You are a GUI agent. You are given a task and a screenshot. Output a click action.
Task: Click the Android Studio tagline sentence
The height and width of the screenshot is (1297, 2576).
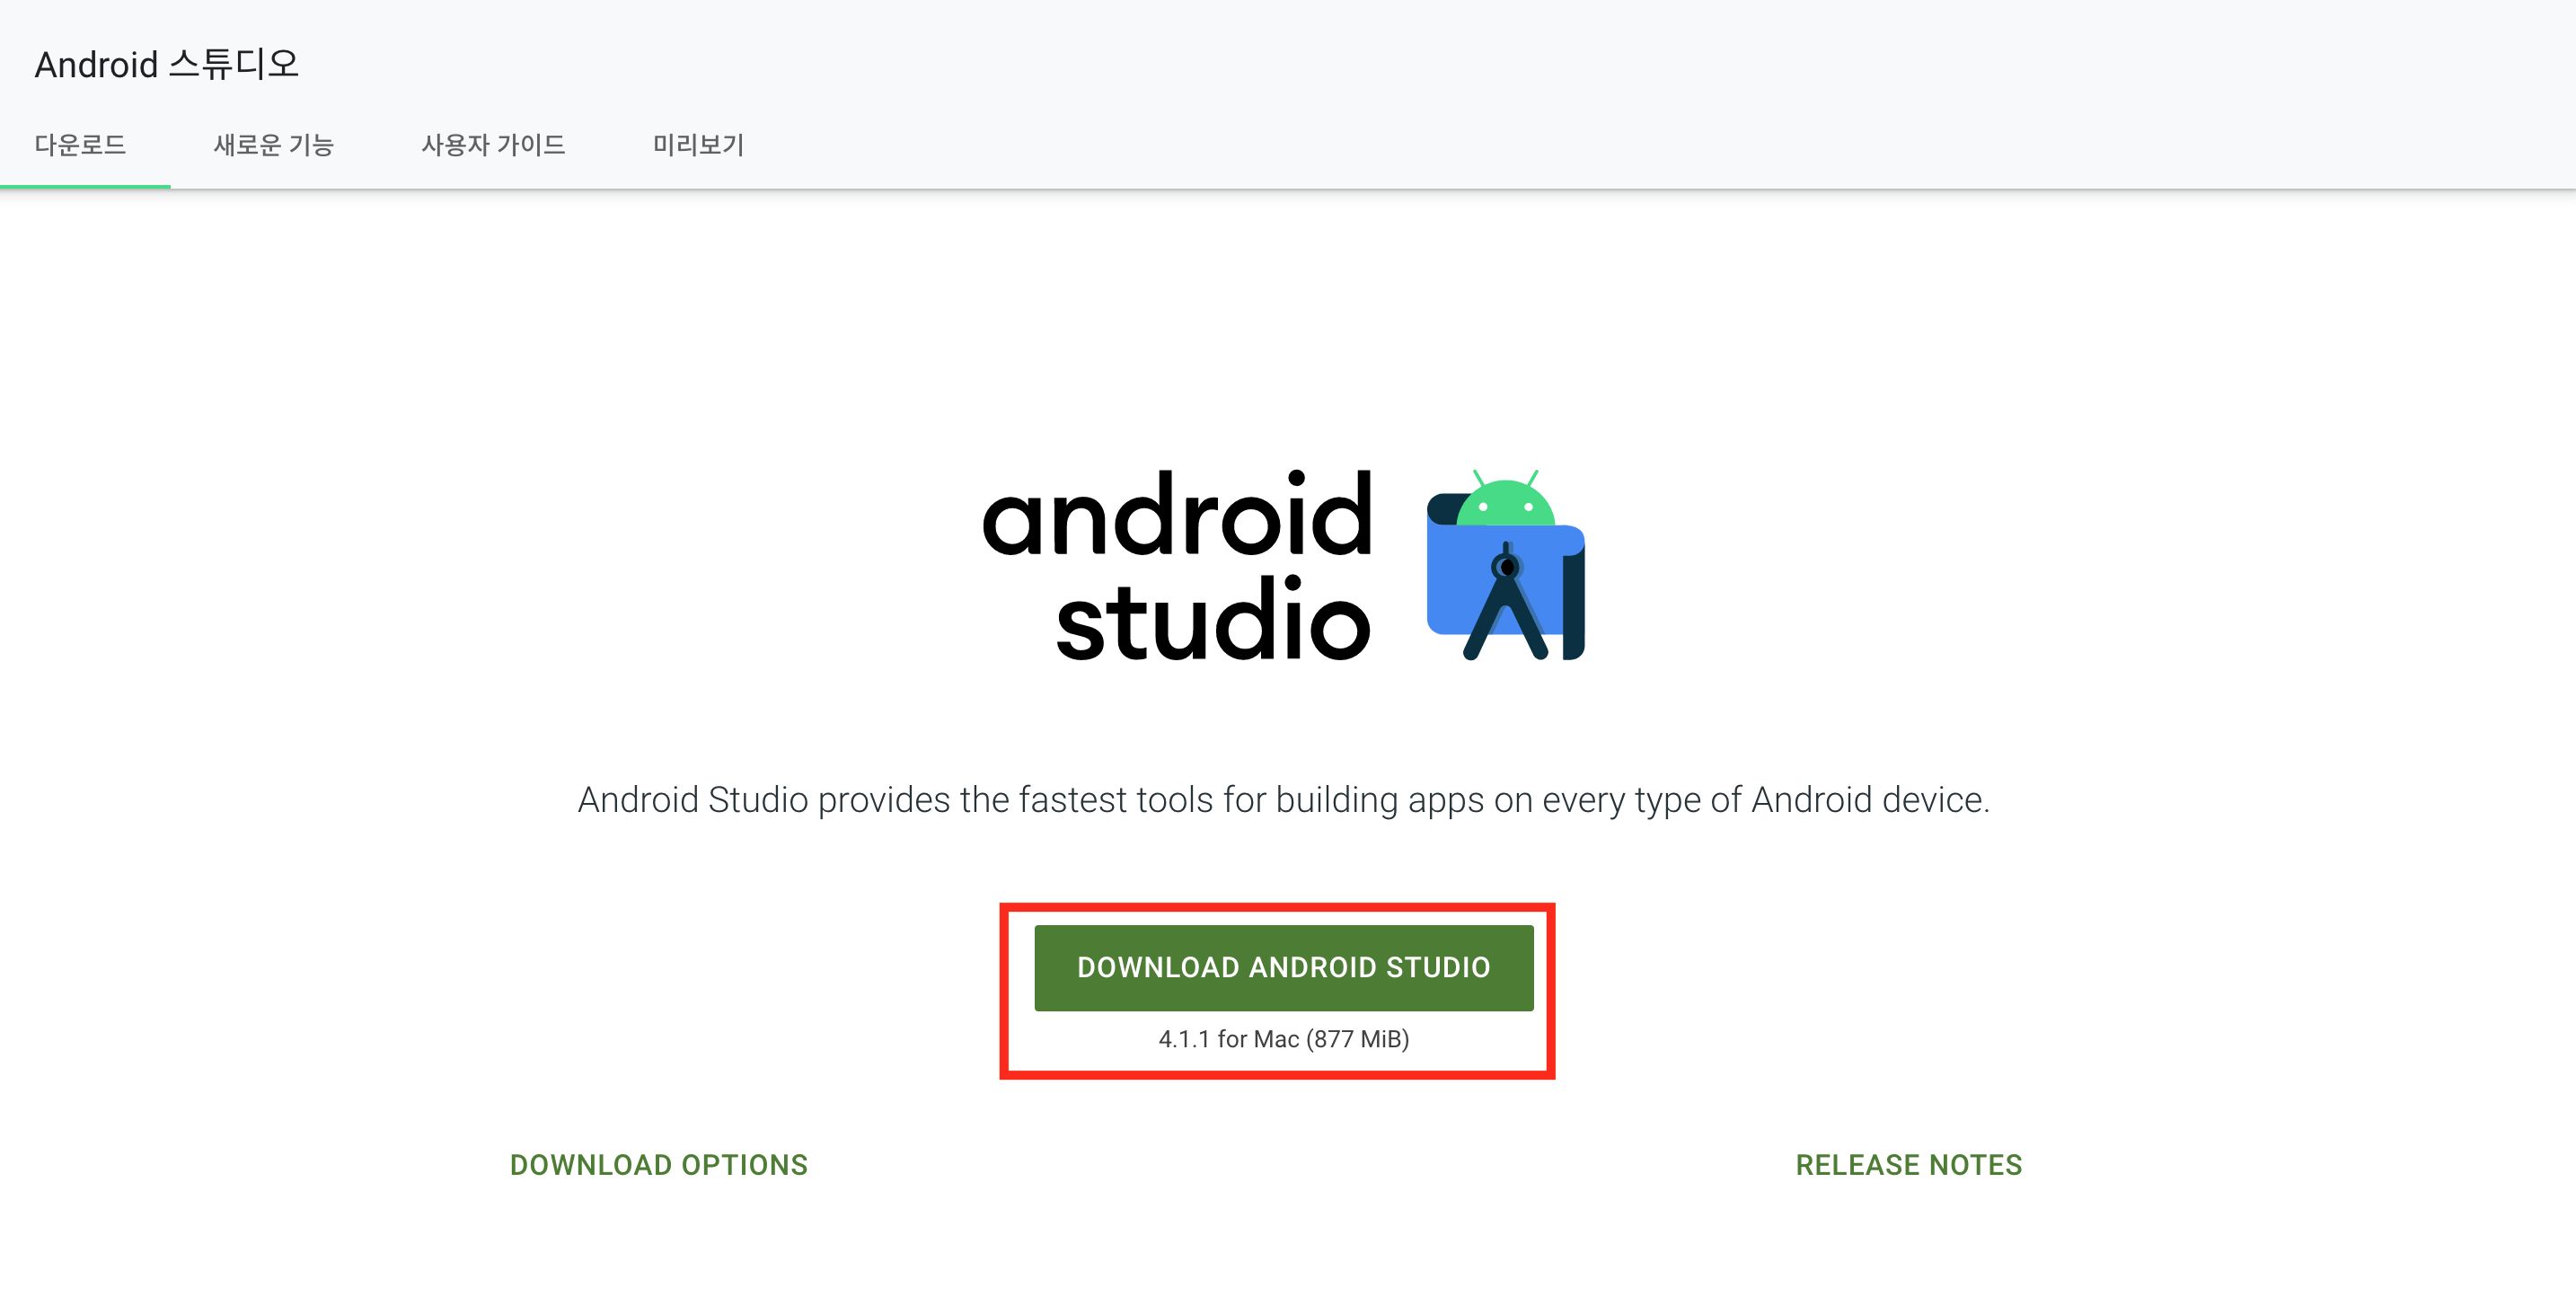pos(1283,800)
